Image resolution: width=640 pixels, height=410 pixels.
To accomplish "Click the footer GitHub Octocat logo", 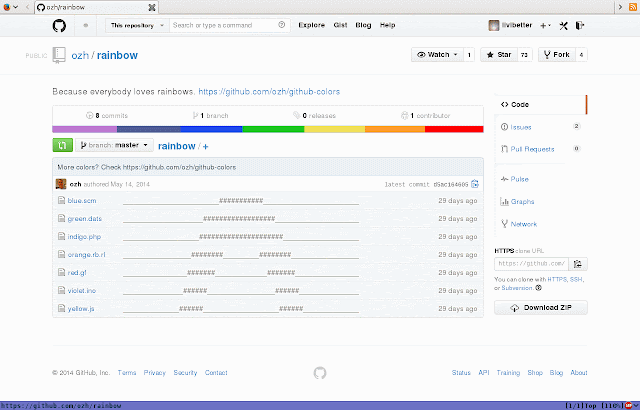I will [x=320, y=373].
